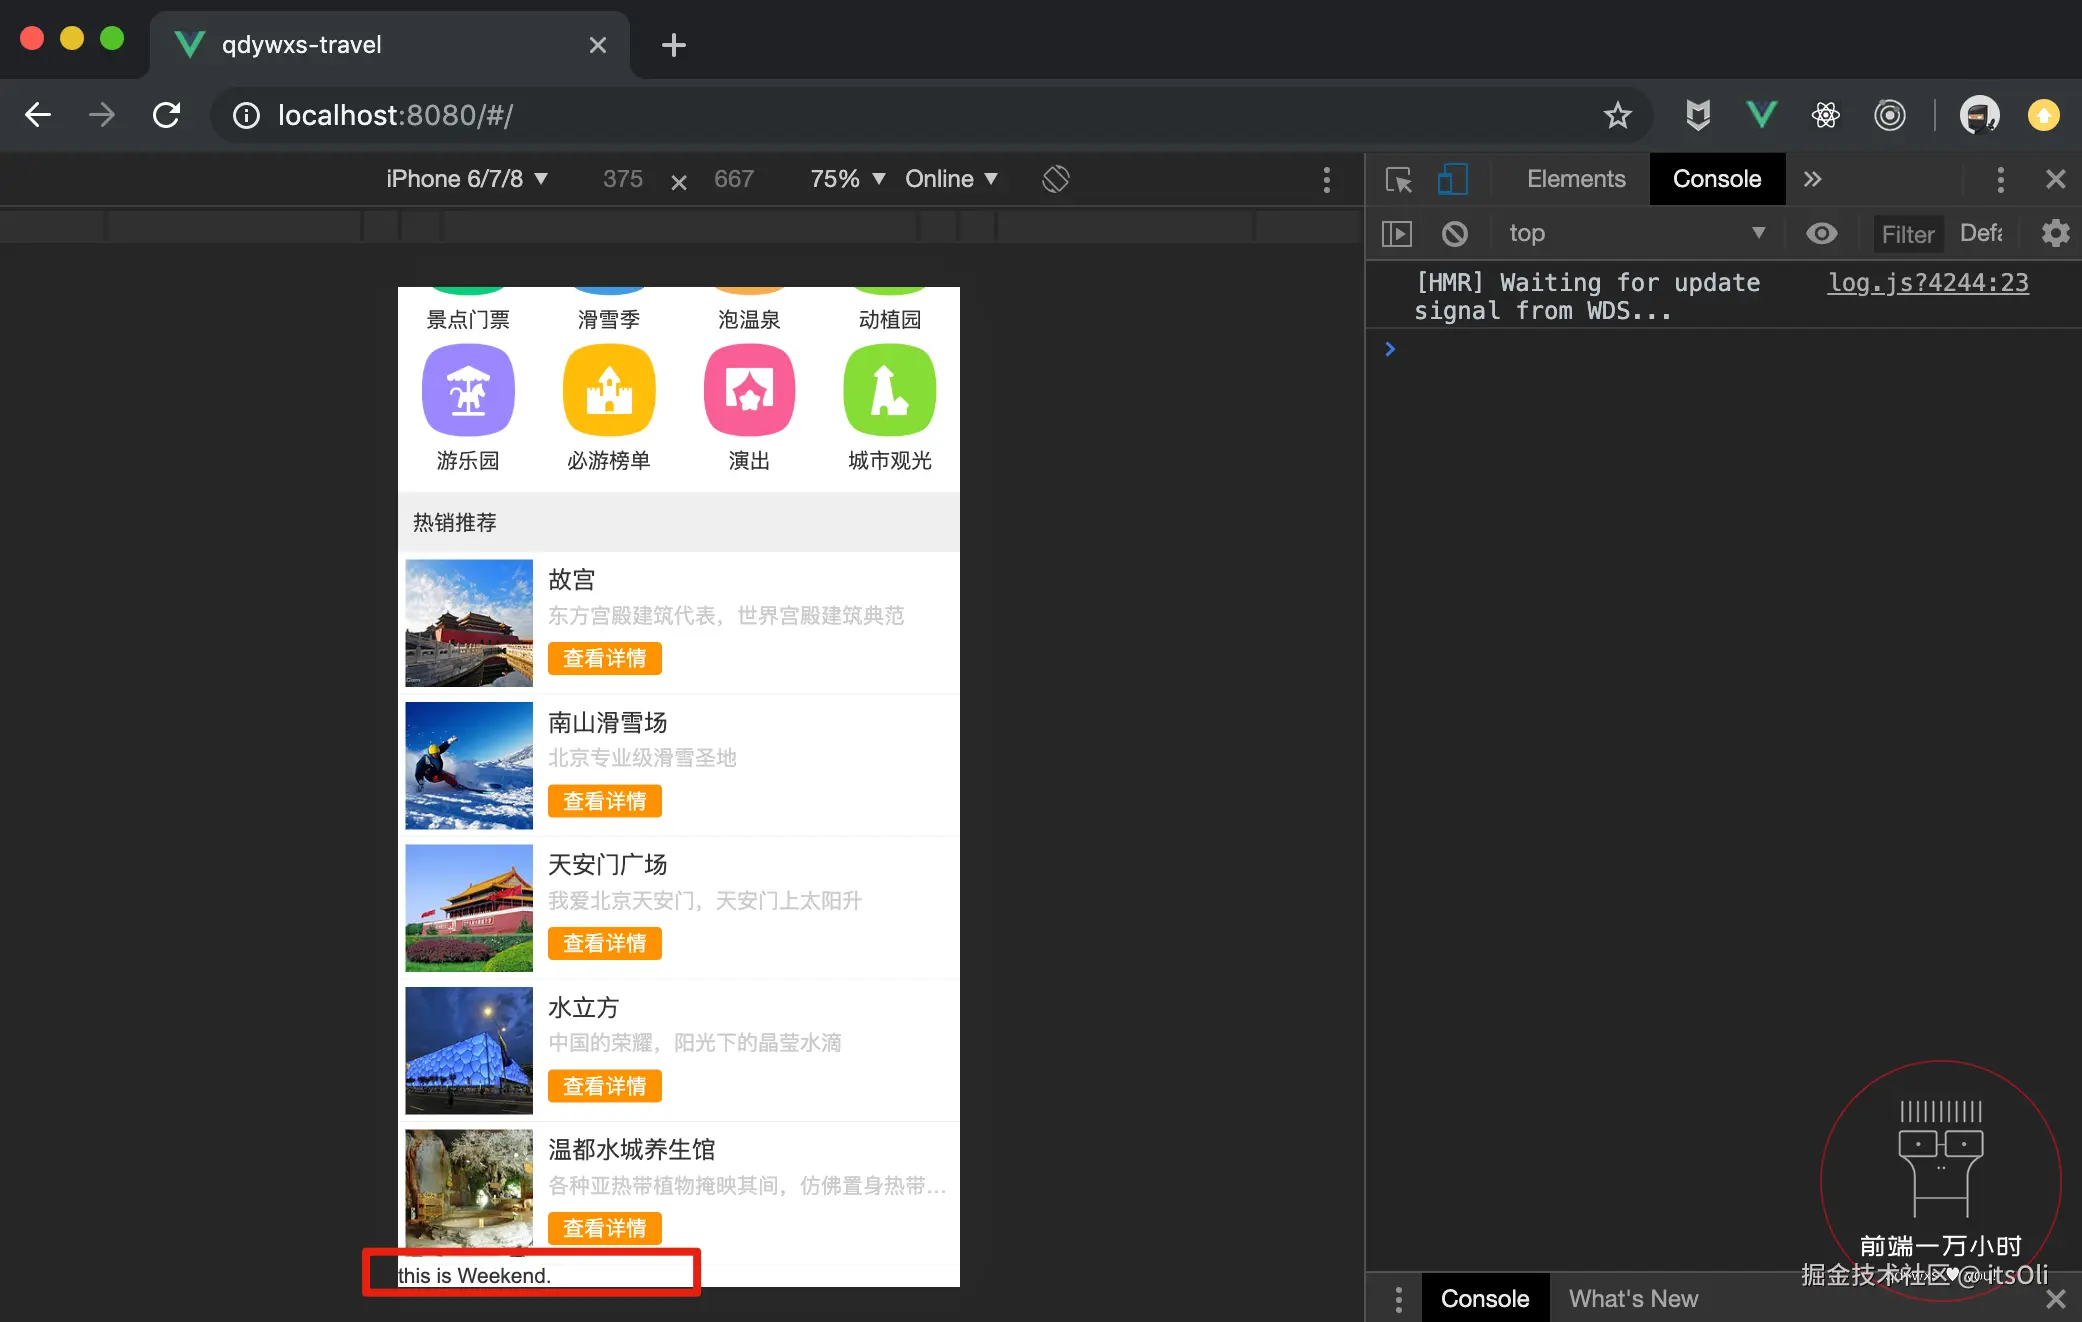Viewport: 2082px width, 1322px height.
Task: Tap the 游乐园 amusement park icon
Action: (x=468, y=391)
